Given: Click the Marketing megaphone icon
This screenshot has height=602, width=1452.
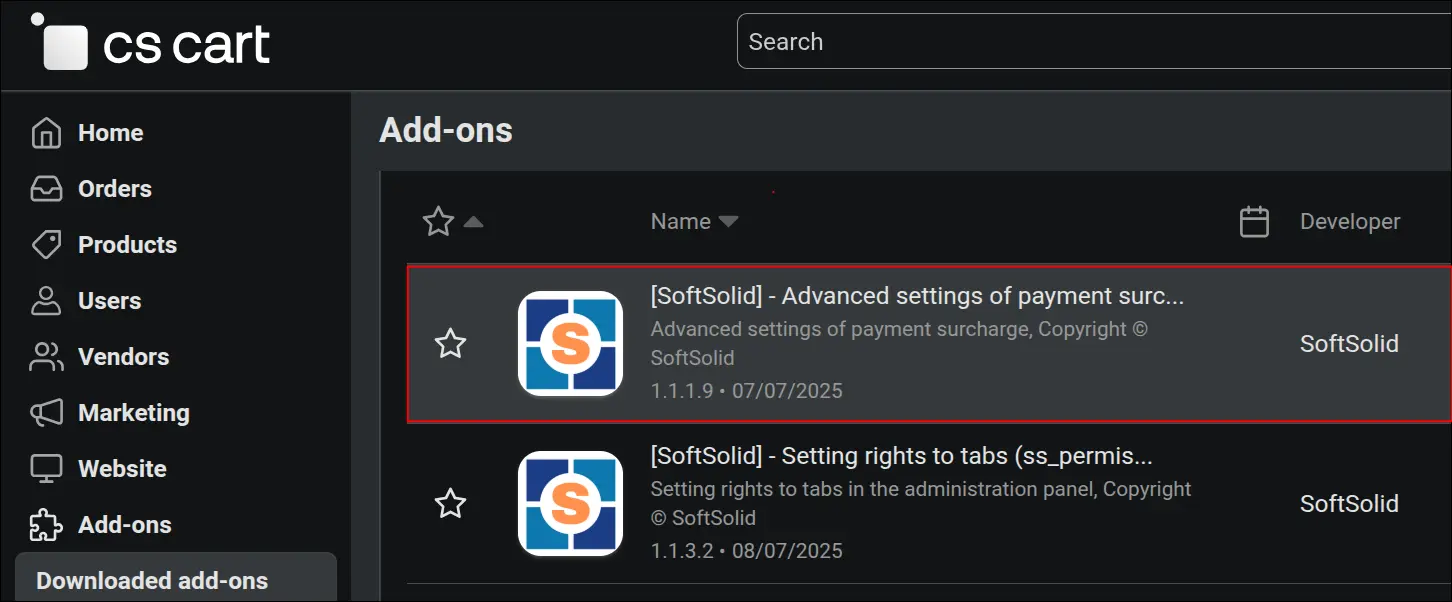Looking at the screenshot, I should pyautogui.click(x=46, y=413).
